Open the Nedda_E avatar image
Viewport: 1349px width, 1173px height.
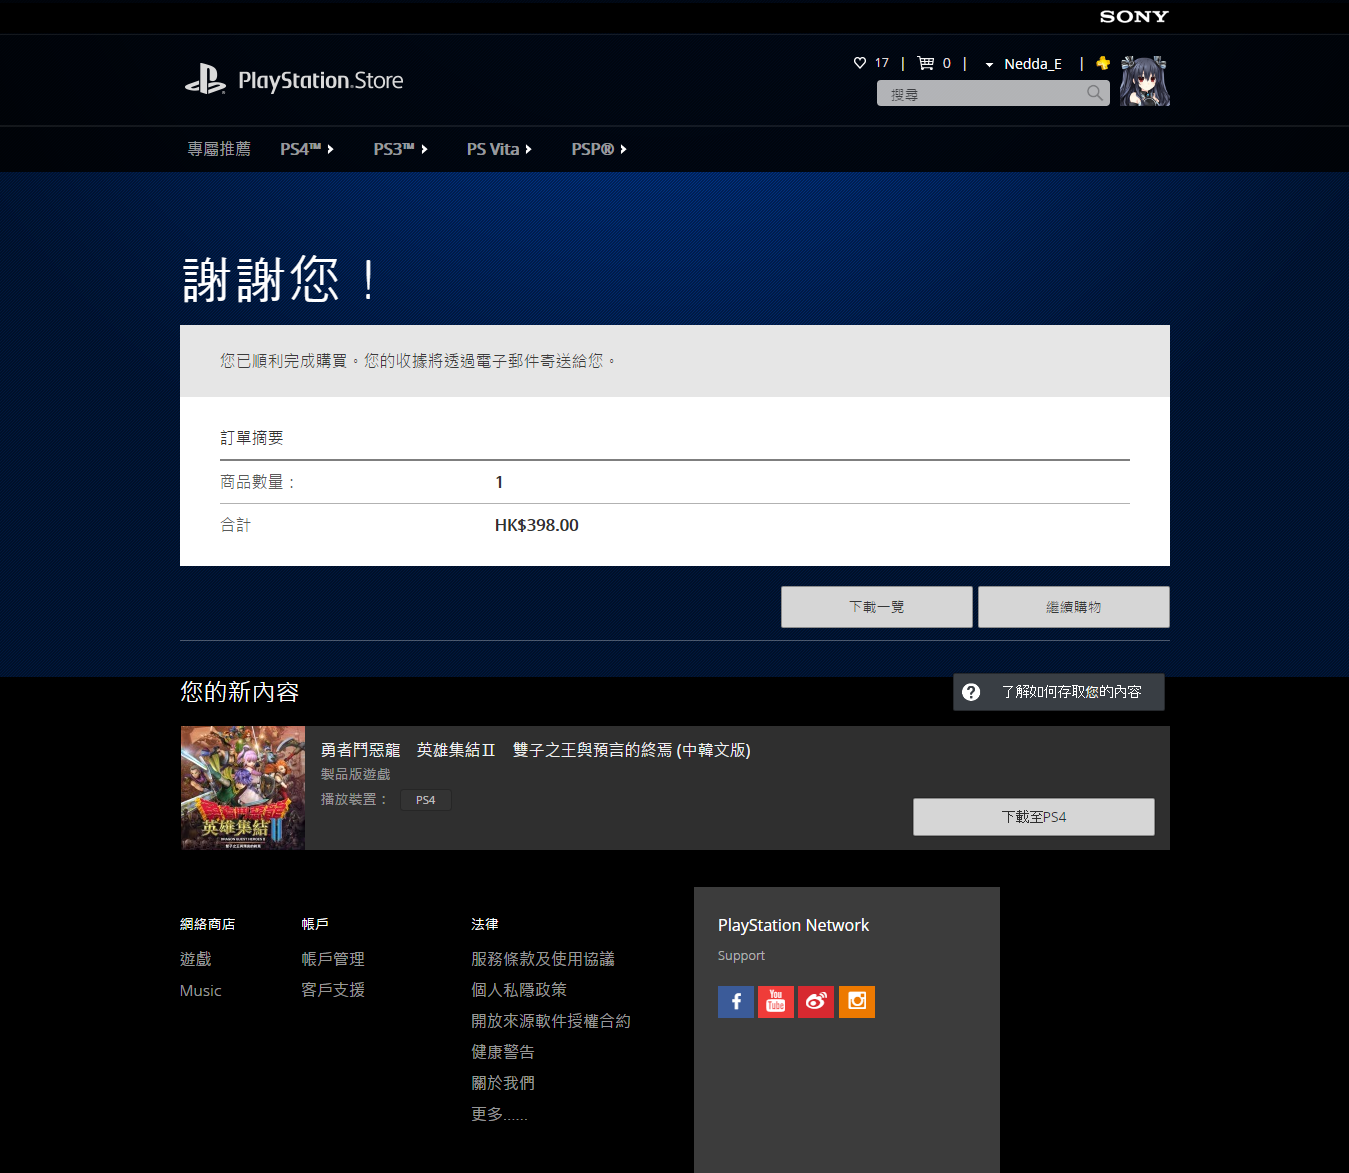click(1145, 81)
